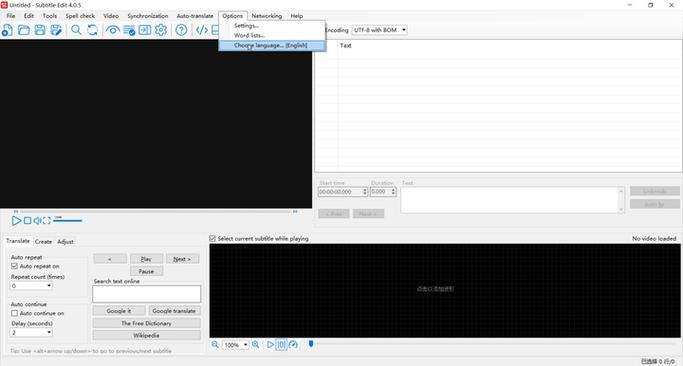Click the add waveform text in waveform area

[x=436, y=288]
